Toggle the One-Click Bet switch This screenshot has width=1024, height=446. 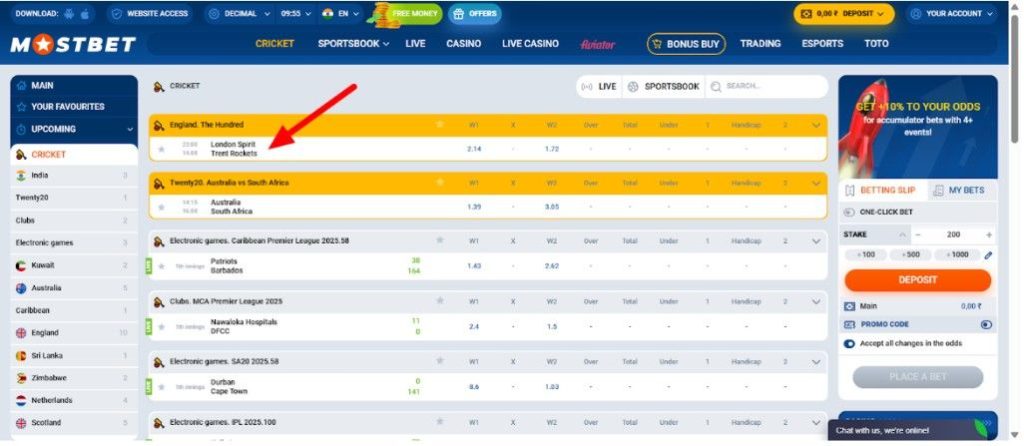point(849,212)
